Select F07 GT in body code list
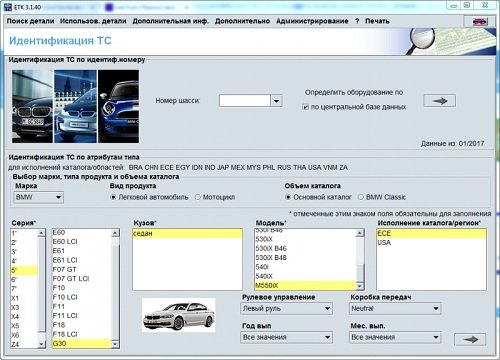 (82, 269)
